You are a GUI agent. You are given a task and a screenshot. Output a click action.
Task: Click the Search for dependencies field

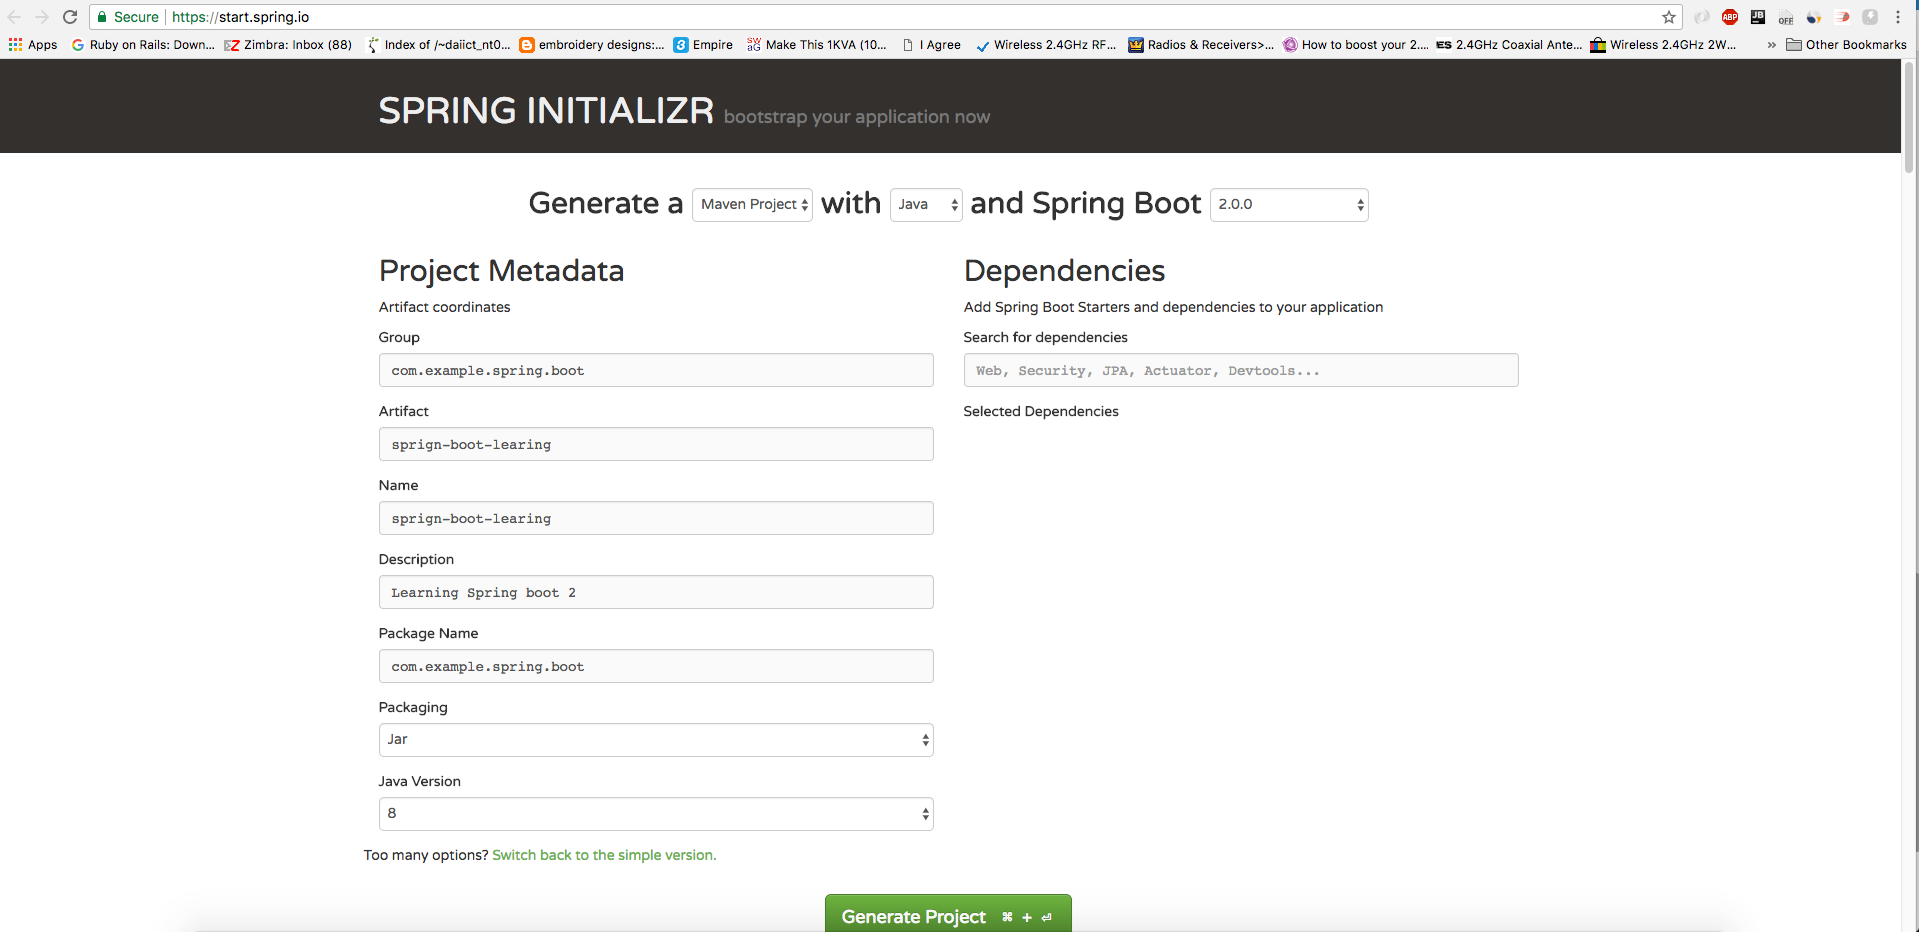(x=1241, y=370)
